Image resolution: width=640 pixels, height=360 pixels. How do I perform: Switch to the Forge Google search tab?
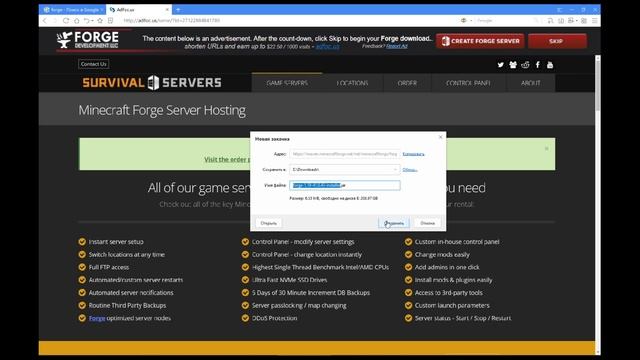click(x=73, y=9)
